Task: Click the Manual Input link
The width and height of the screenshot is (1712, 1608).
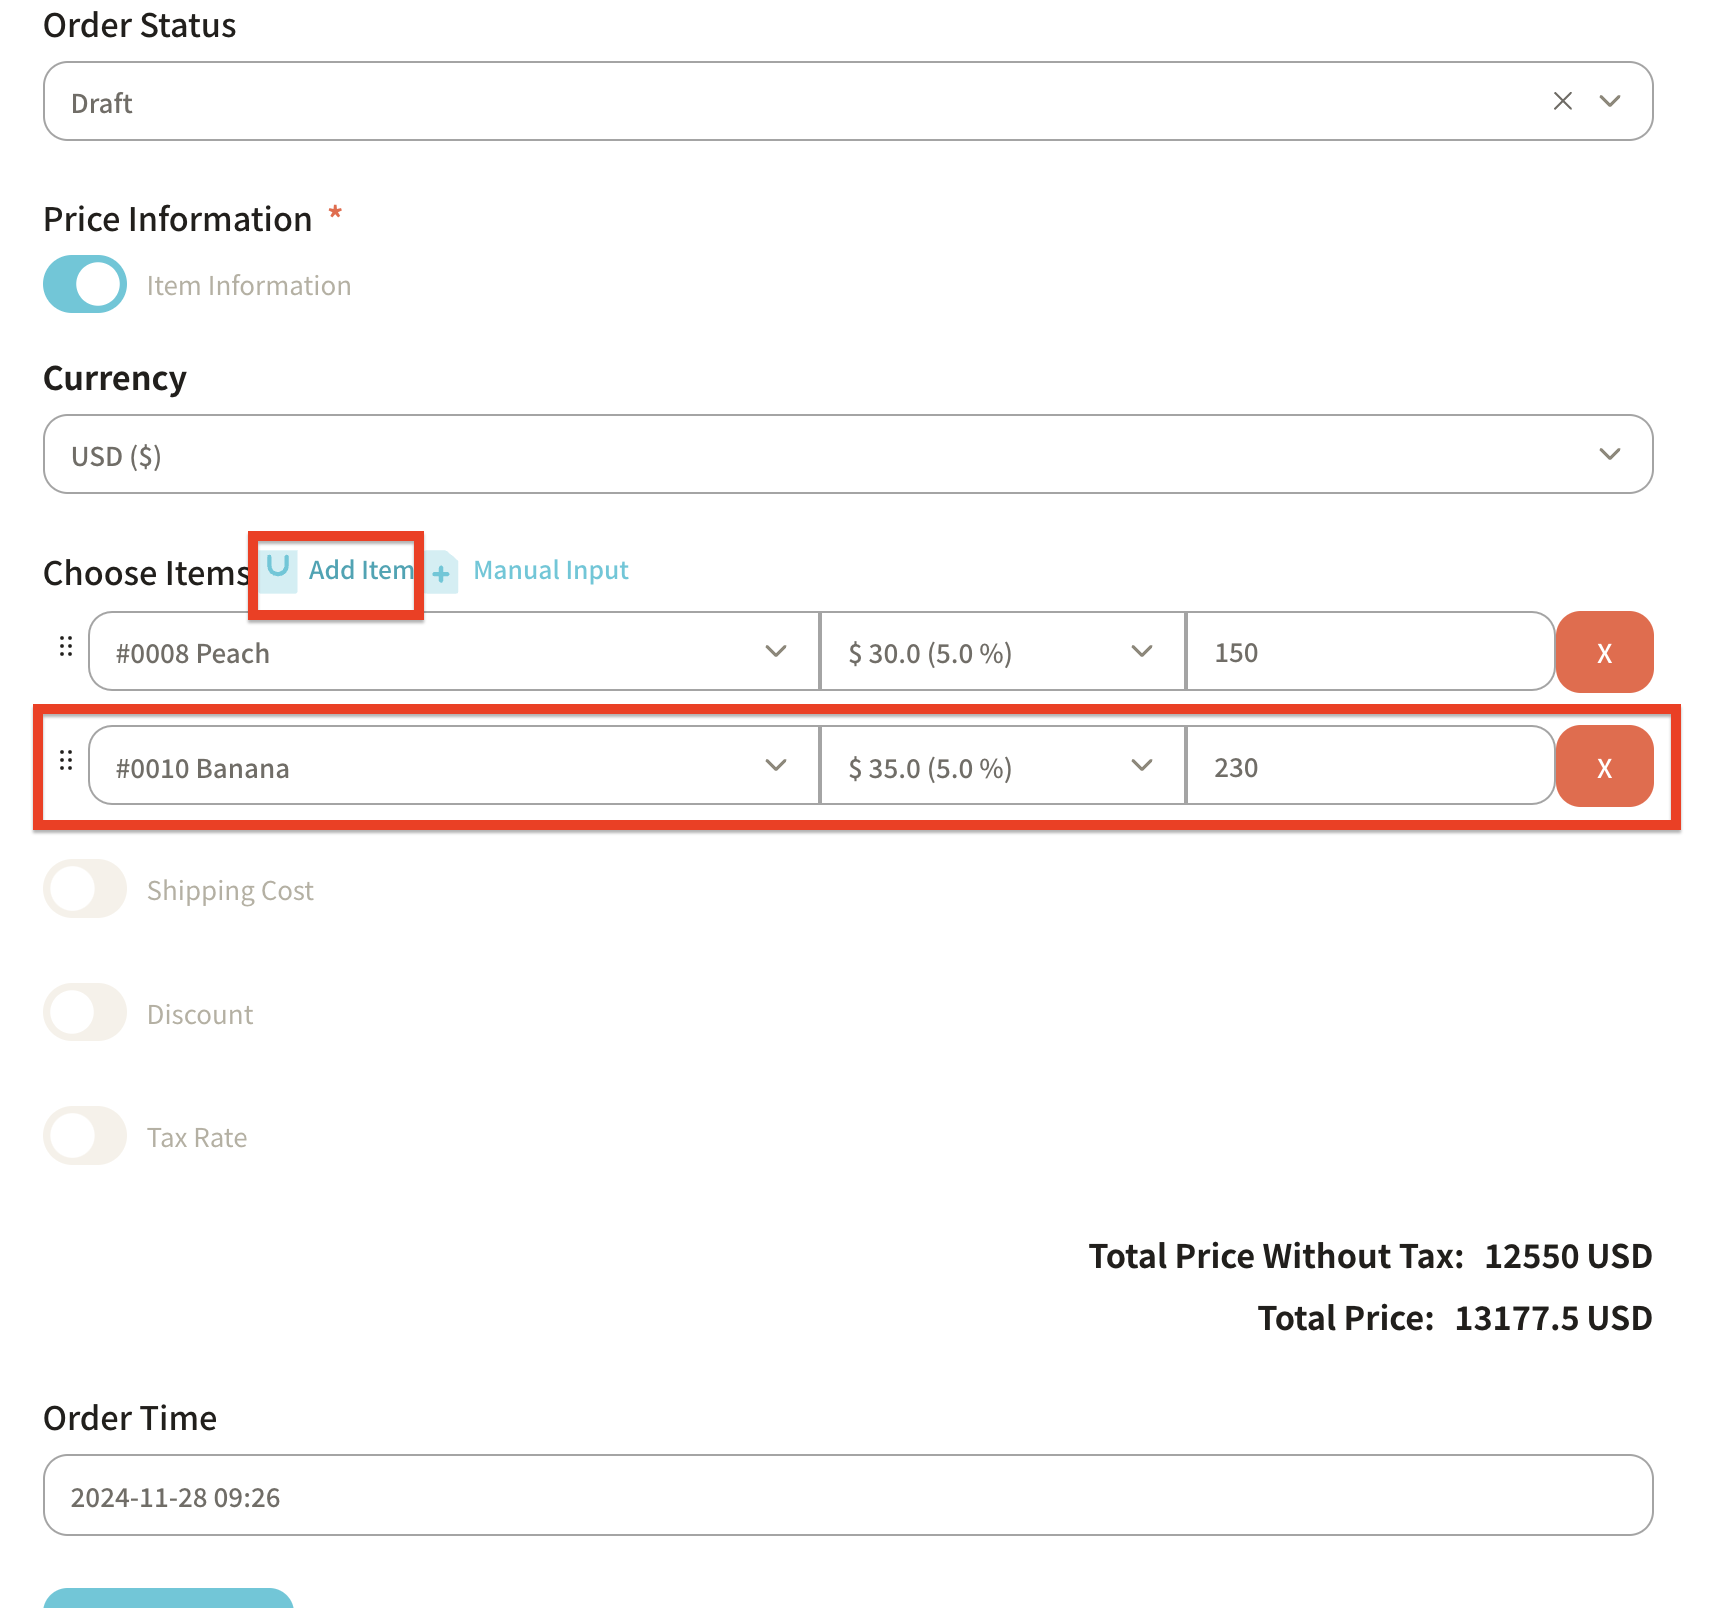Action: 550,570
